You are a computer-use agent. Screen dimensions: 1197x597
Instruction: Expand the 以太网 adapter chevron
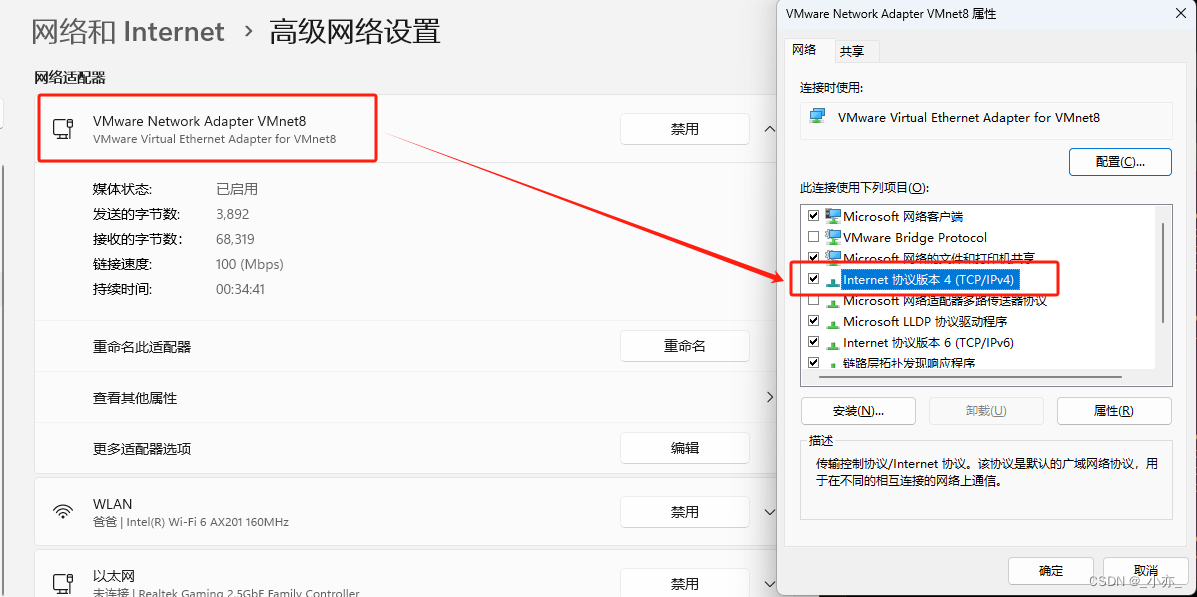(x=769, y=584)
